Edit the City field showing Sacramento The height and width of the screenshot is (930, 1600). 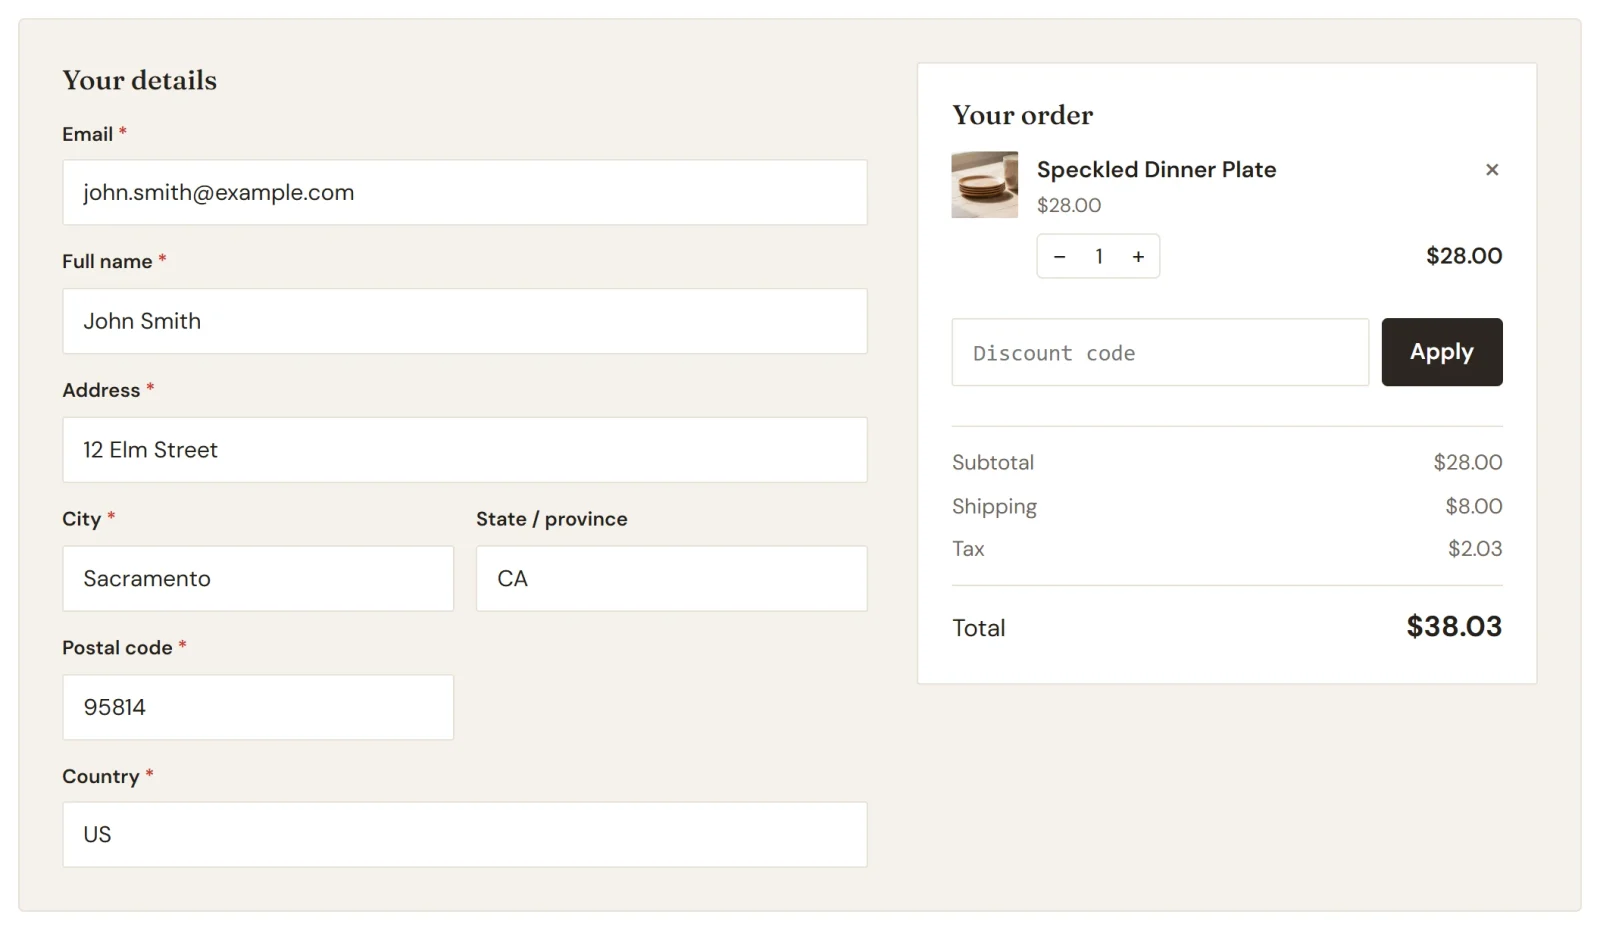coord(258,578)
